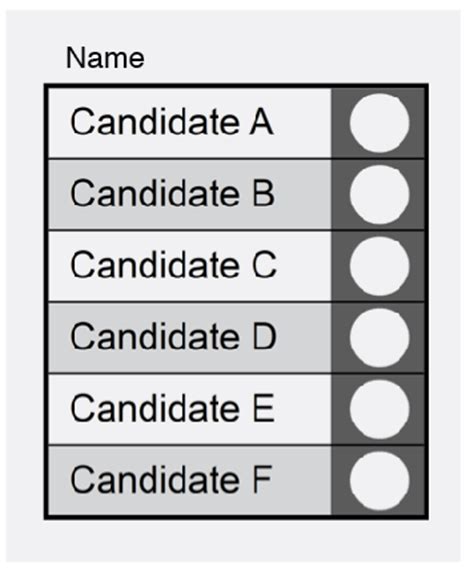Click the Candidate C name label
Viewport: 474px width, 579px height.
point(174,265)
